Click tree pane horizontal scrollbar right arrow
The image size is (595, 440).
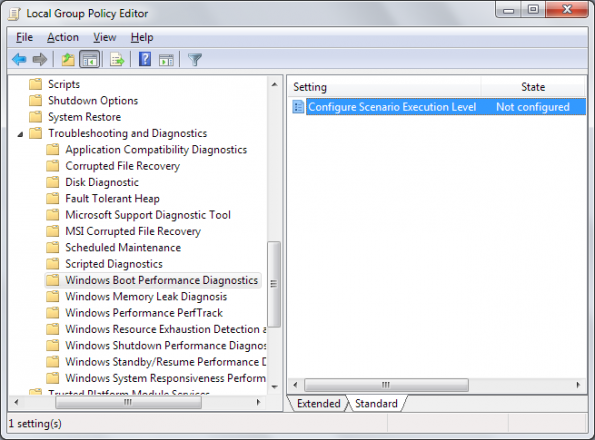click(258, 402)
